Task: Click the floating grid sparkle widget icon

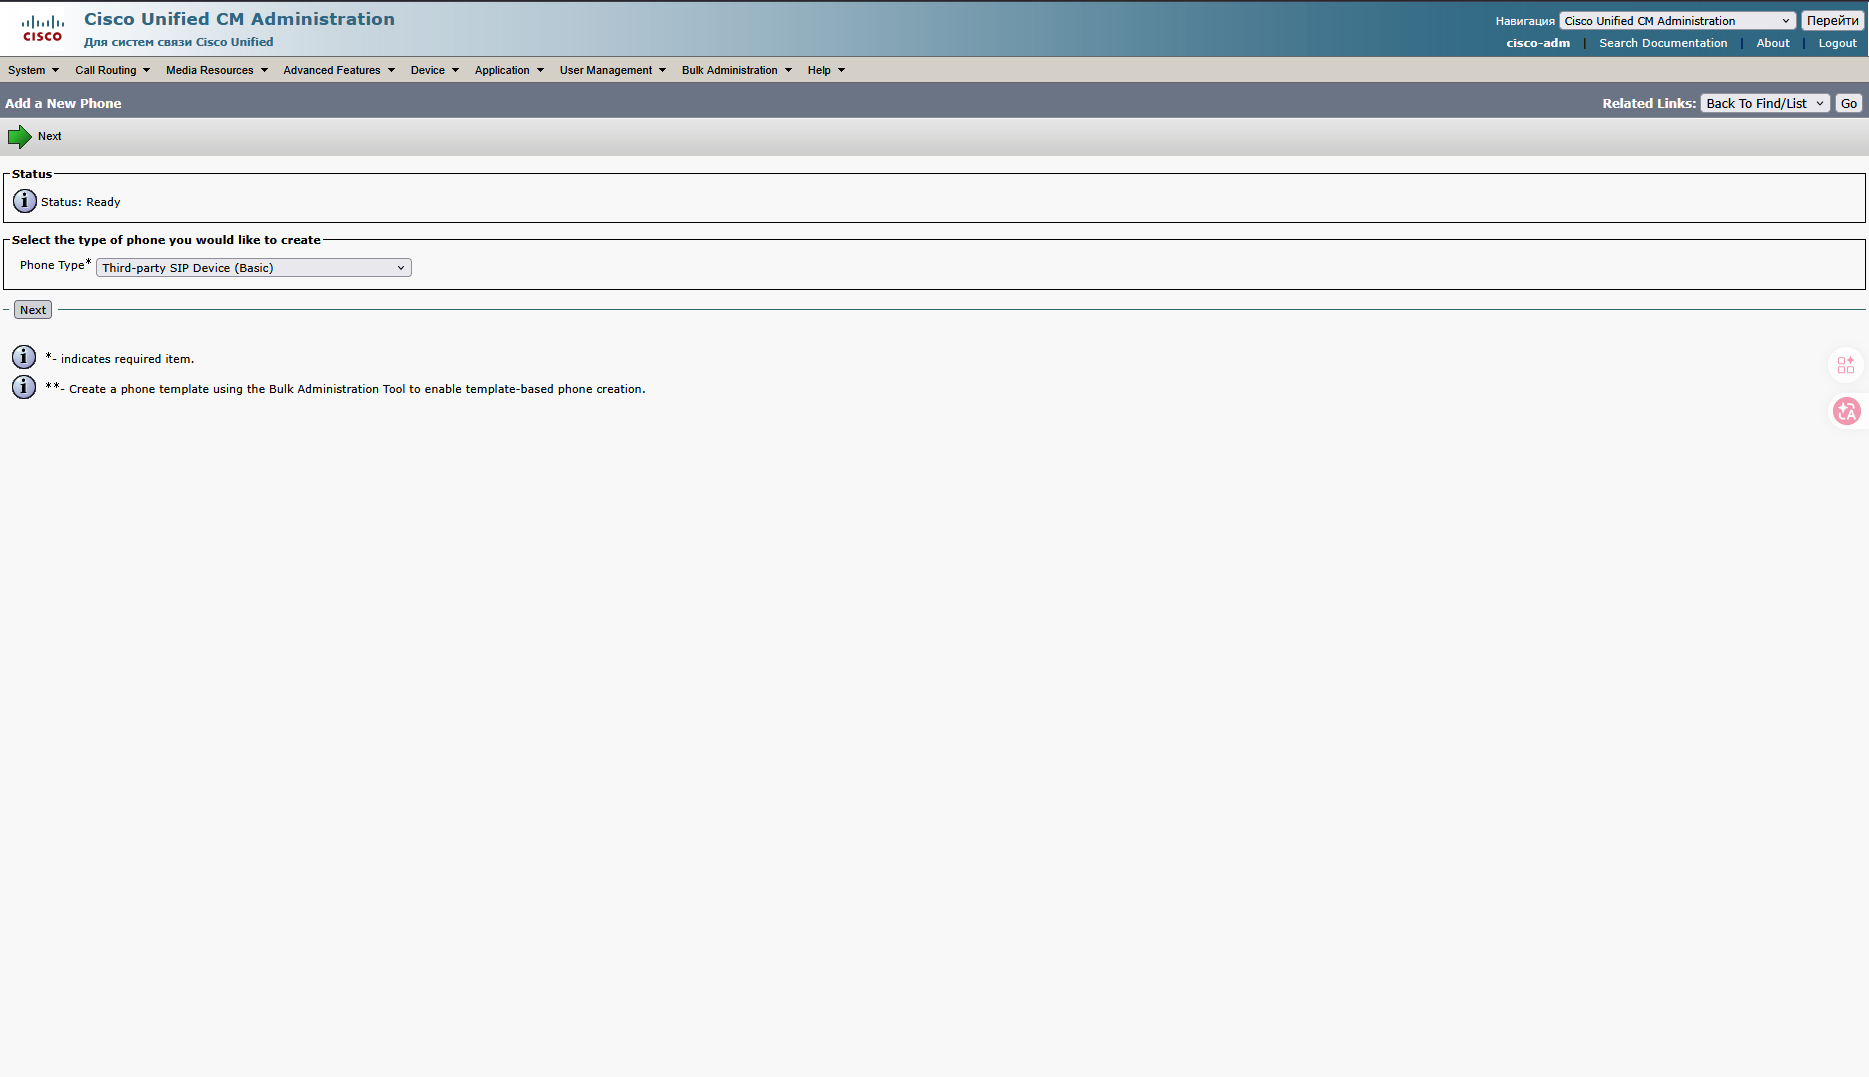Action: [x=1846, y=365]
